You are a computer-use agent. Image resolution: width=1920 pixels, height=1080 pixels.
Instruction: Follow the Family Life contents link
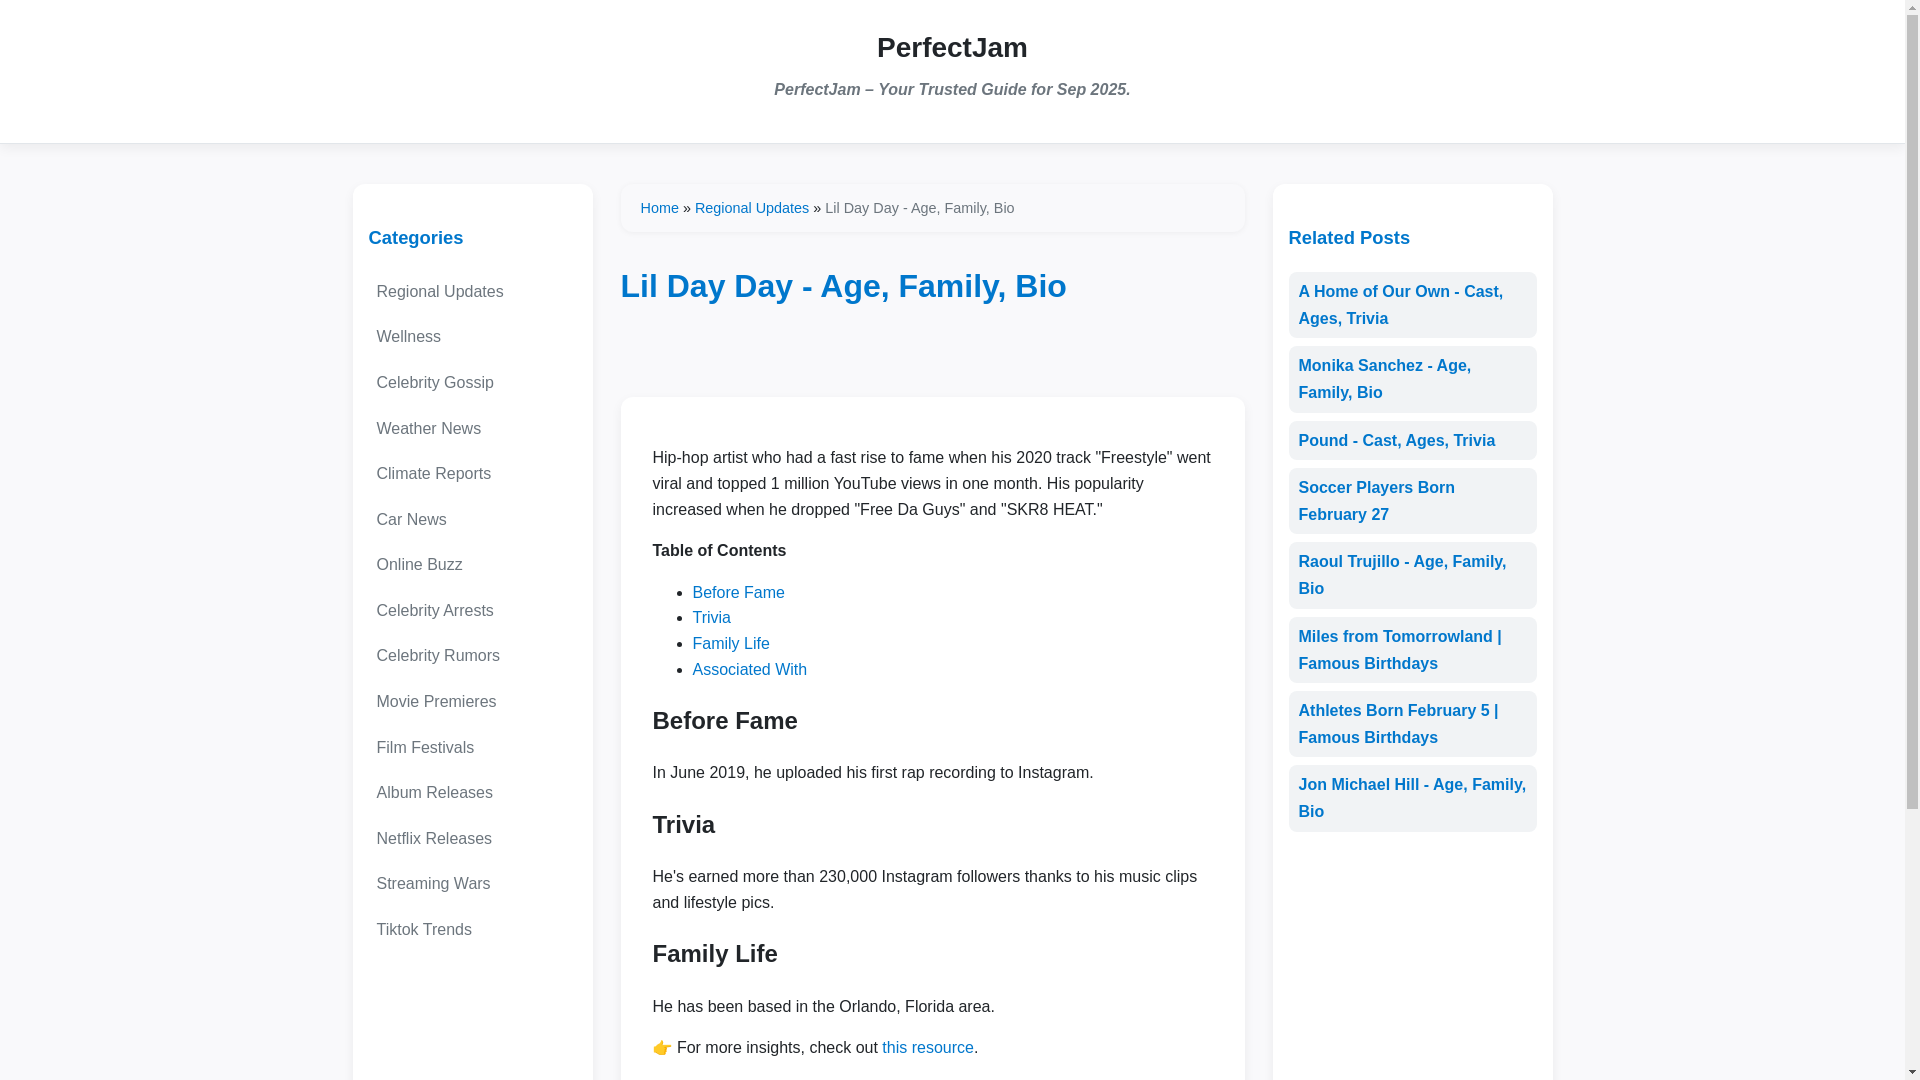coord(730,644)
